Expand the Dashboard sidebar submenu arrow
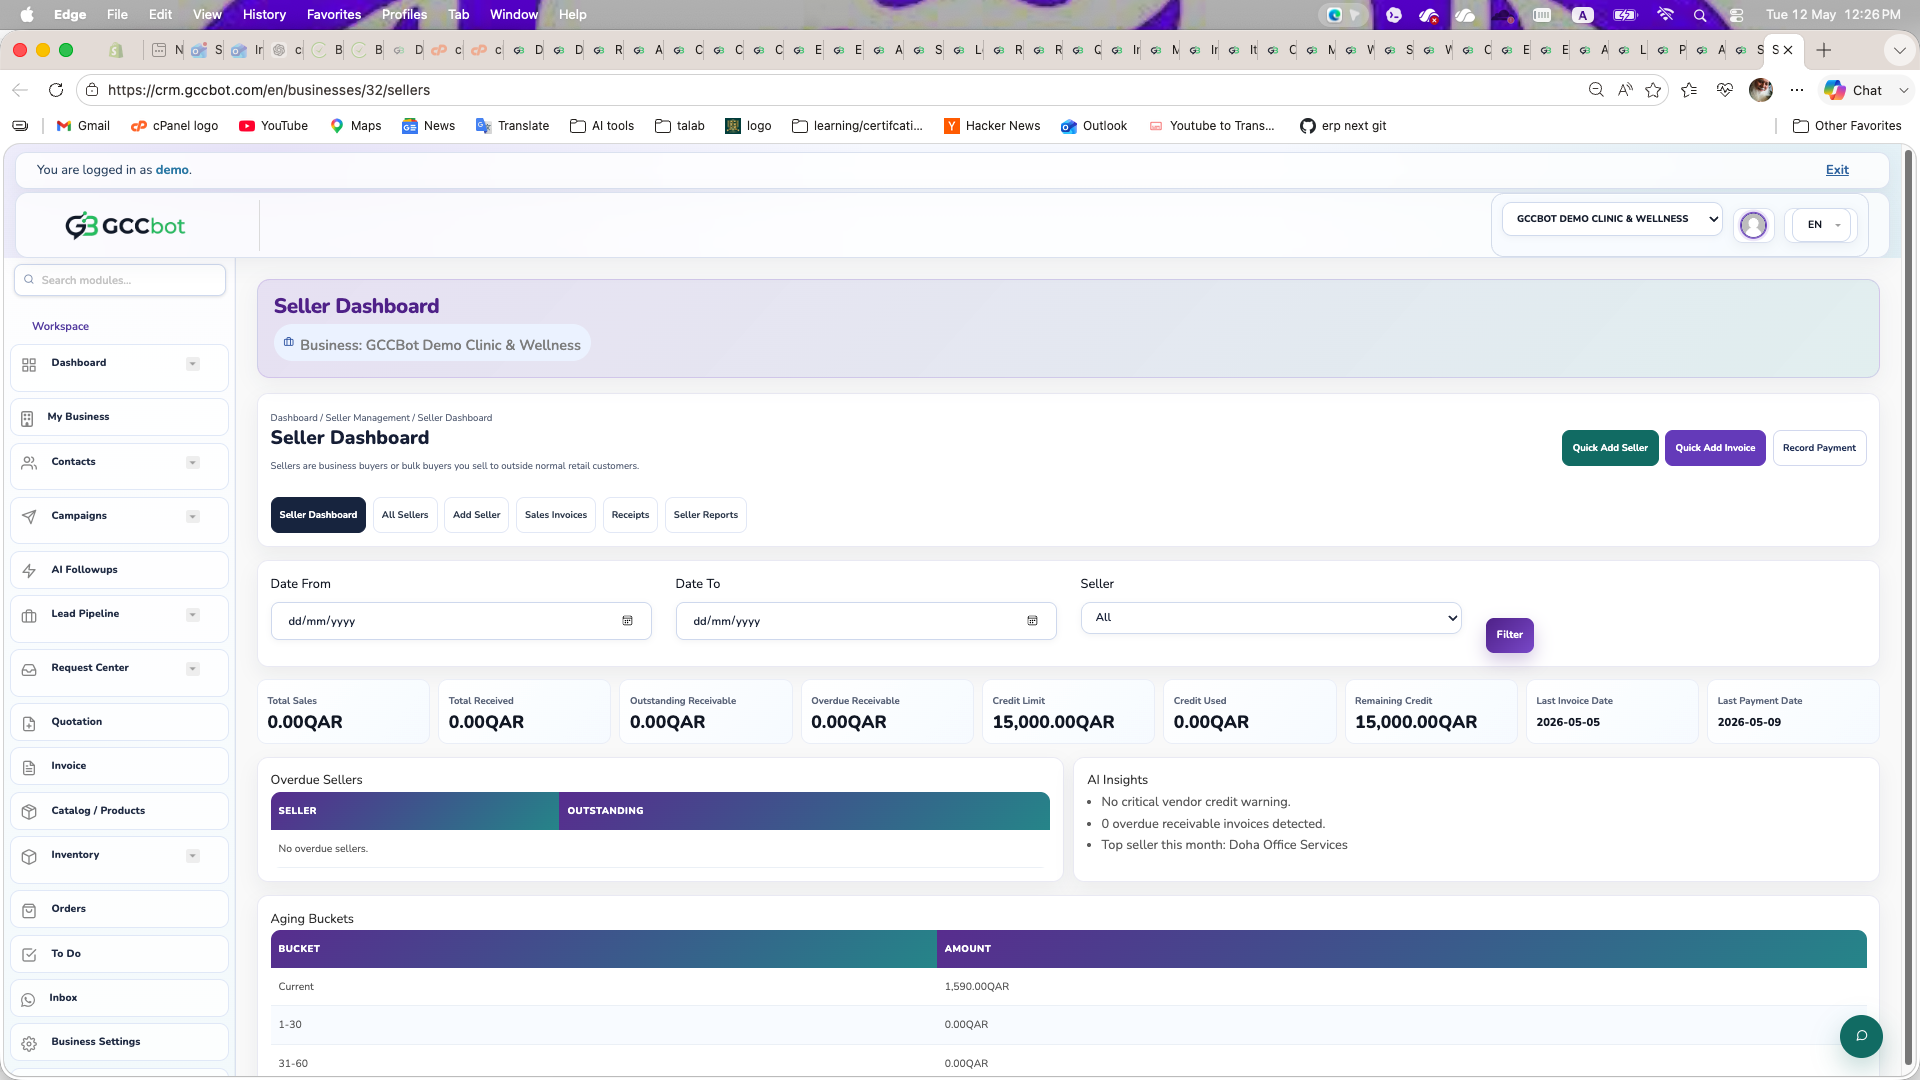The image size is (1920, 1080). point(193,364)
